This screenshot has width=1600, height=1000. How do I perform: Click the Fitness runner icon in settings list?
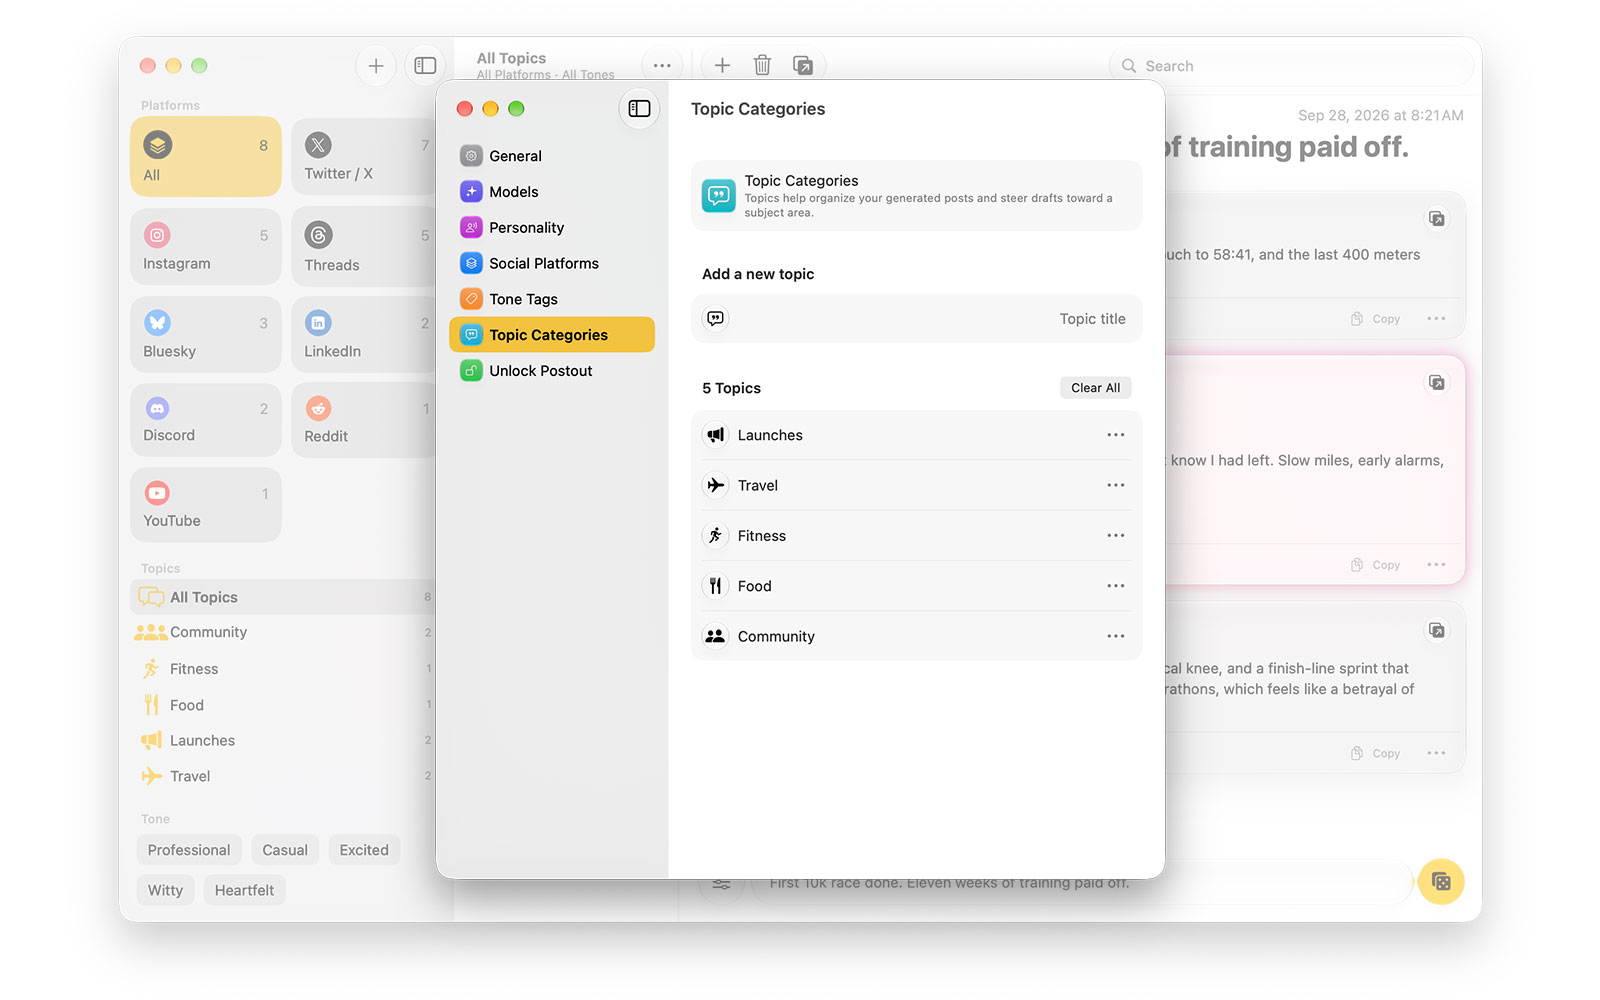pos(715,536)
